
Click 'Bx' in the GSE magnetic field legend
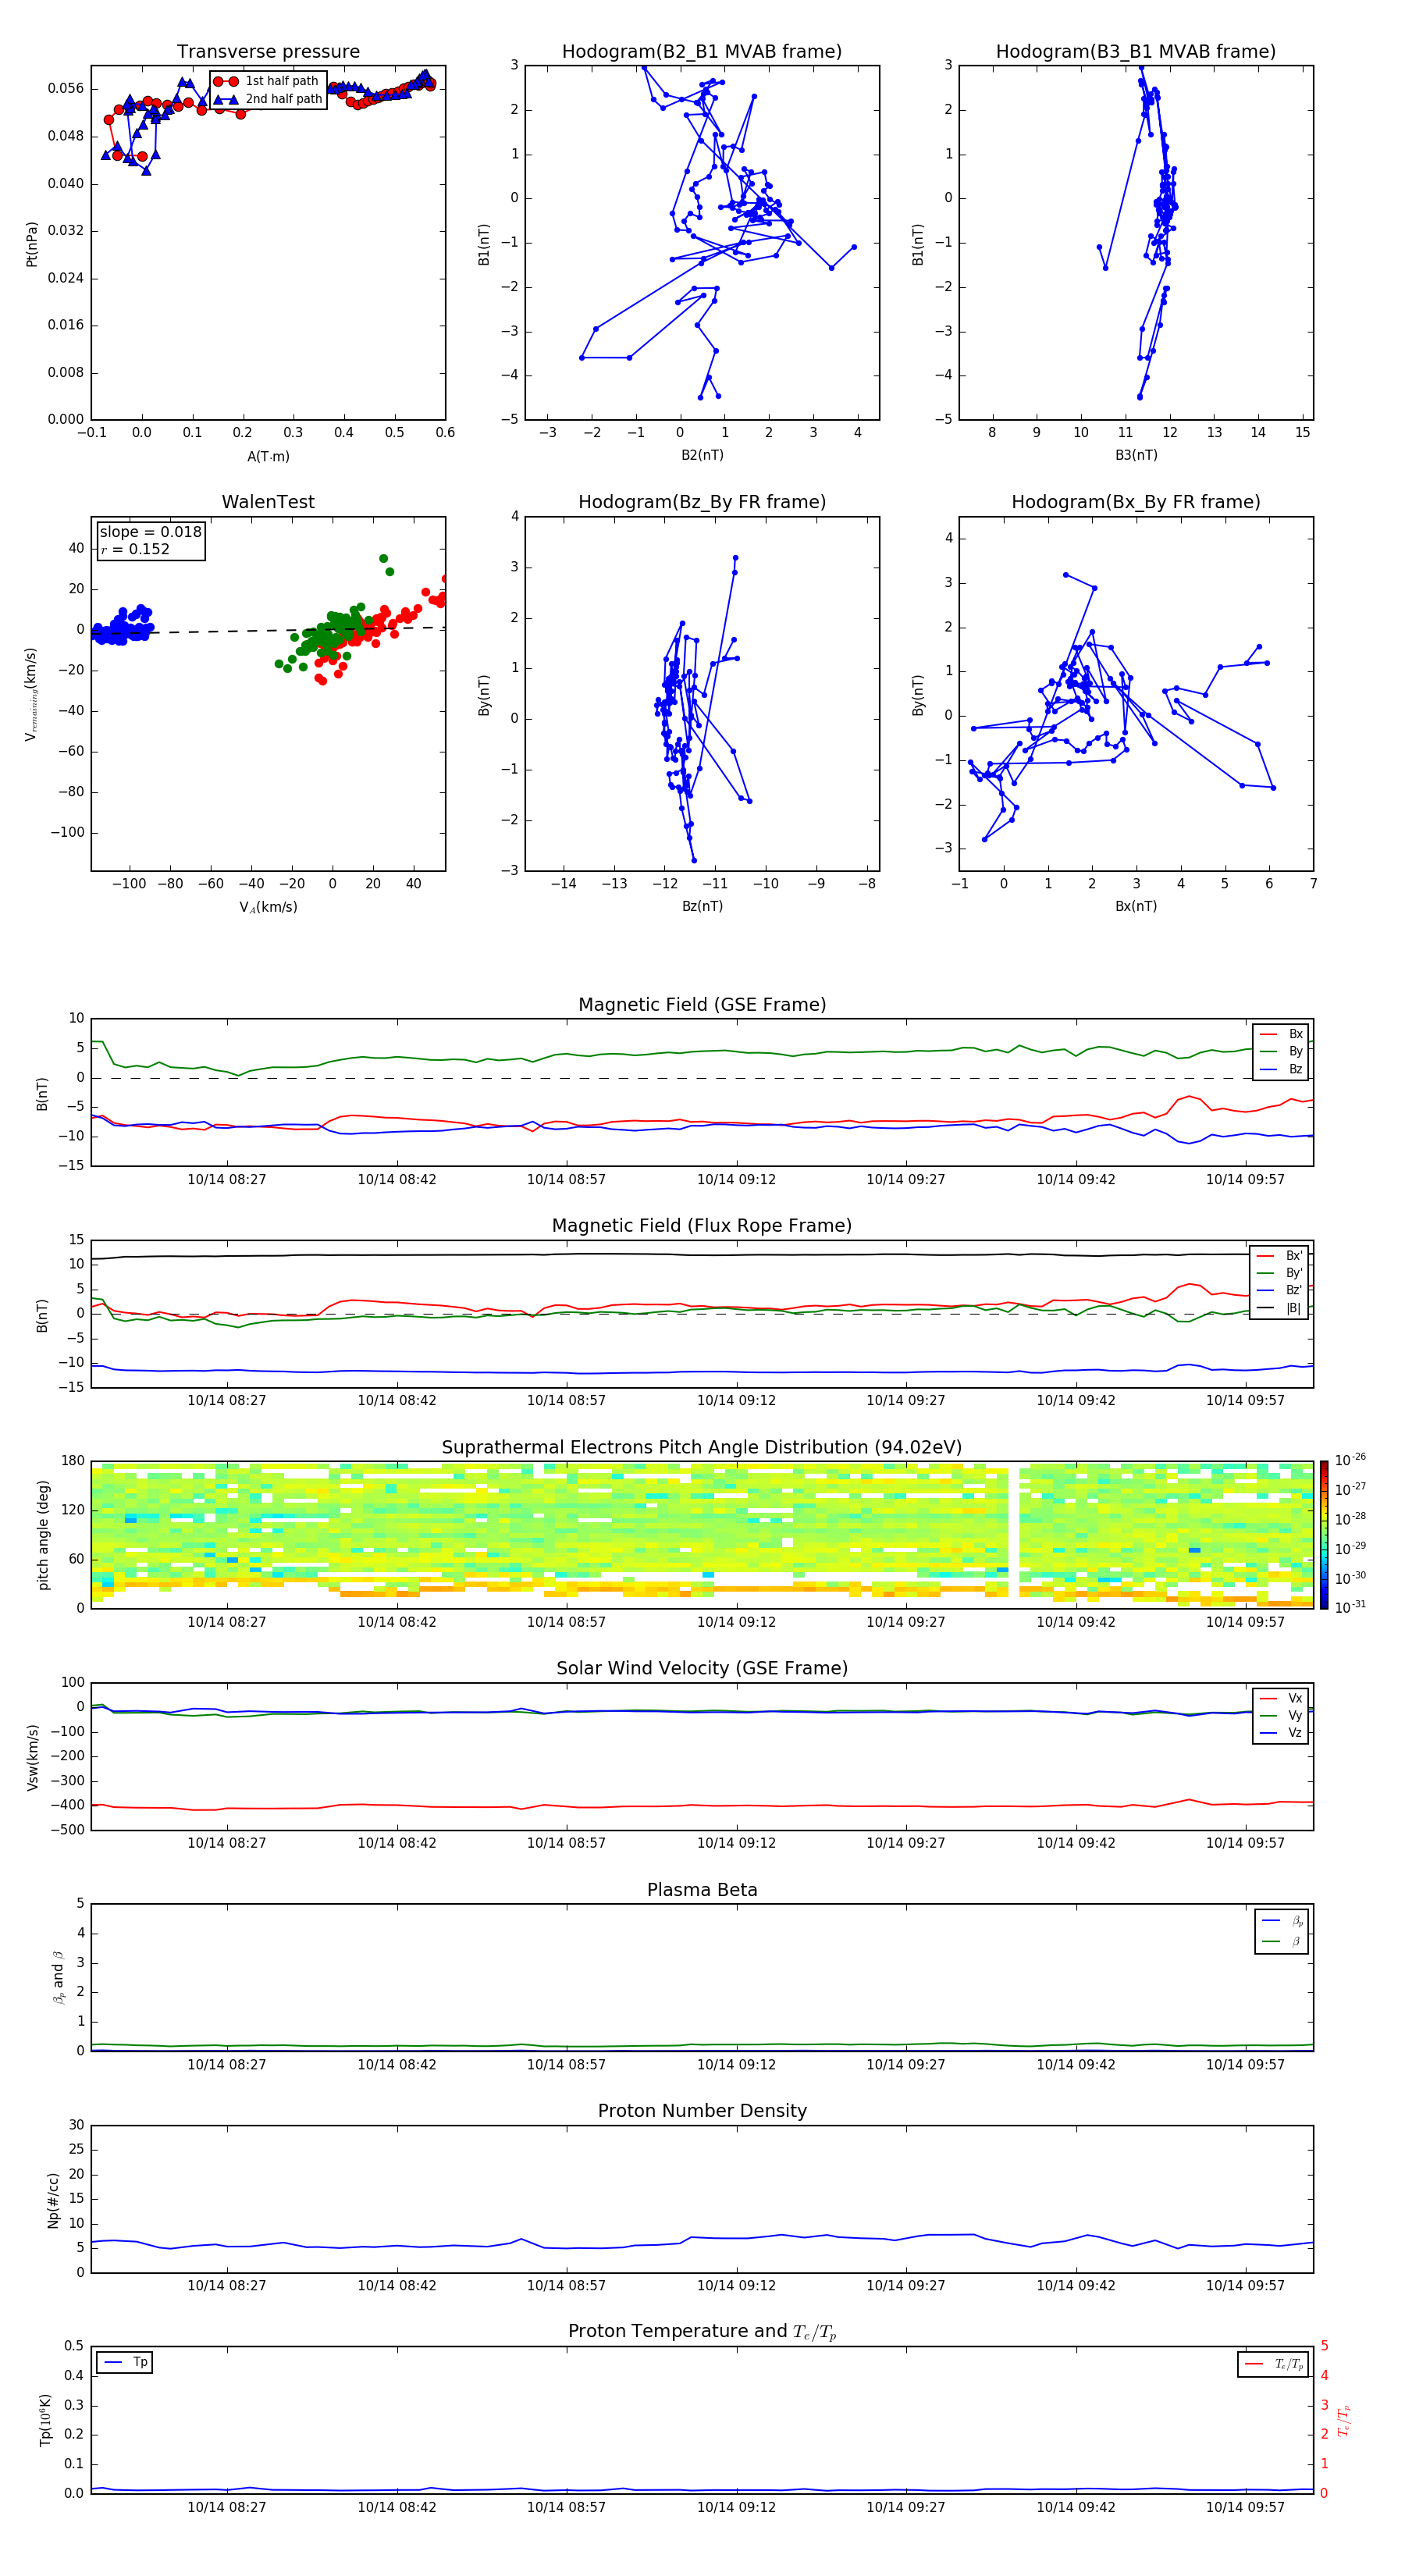(x=1281, y=1034)
